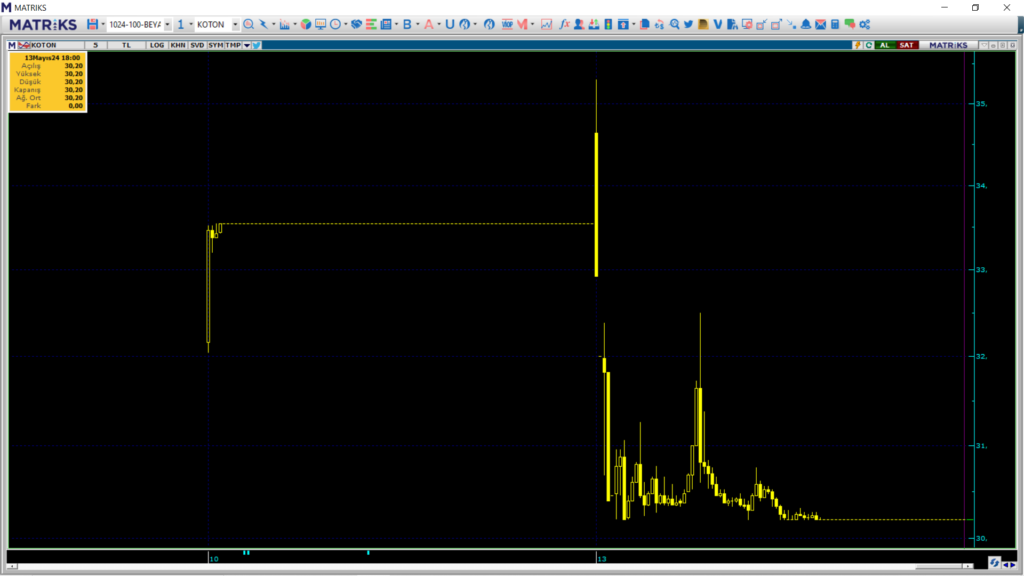Click the magnifier search icon after KOTON
The height and width of the screenshot is (576, 1024).
(249, 24)
